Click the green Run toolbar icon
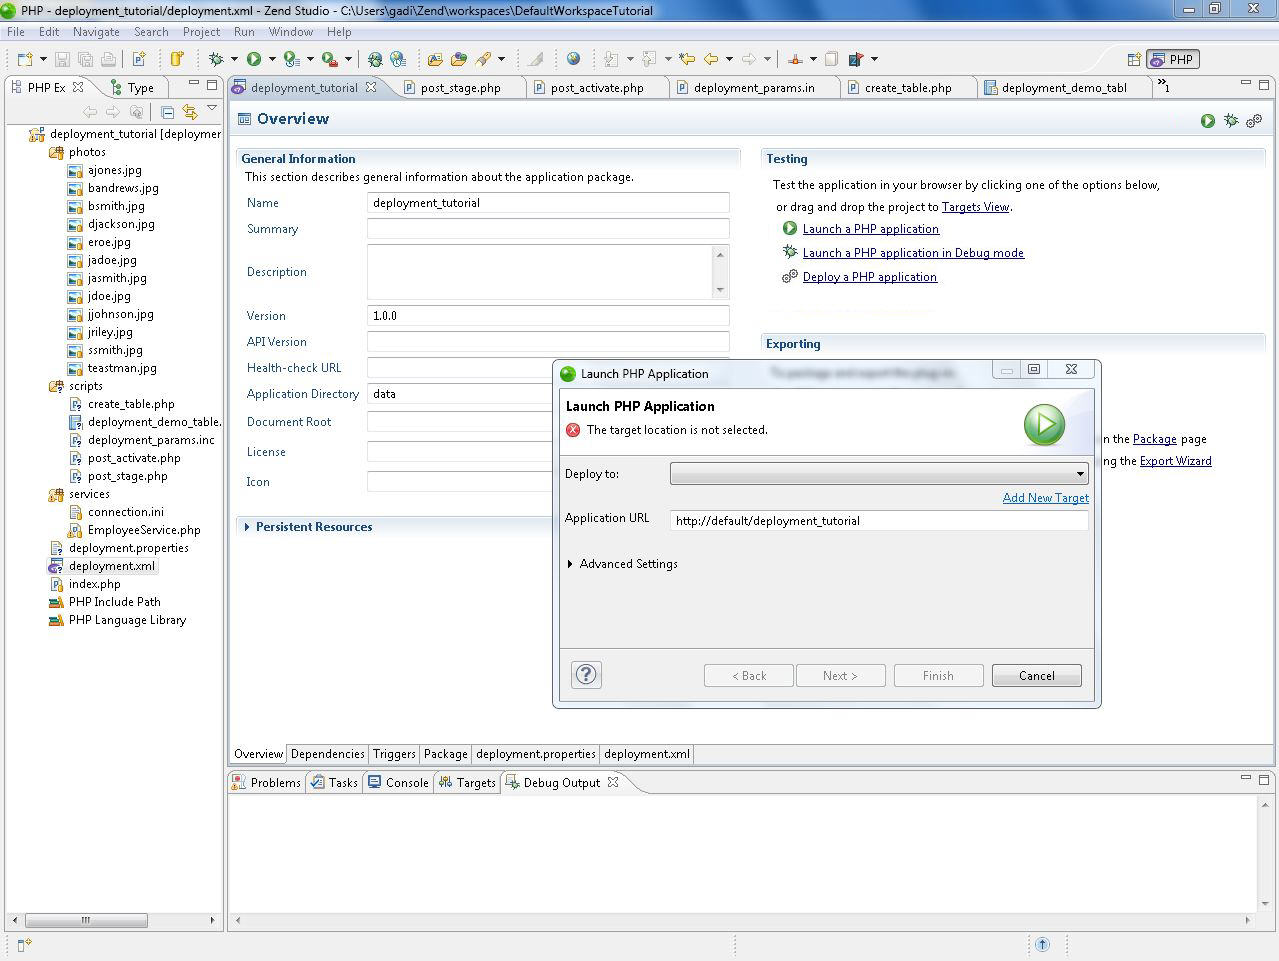Image resolution: width=1279 pixels, height=961 pixels. [x=254, y=59]
